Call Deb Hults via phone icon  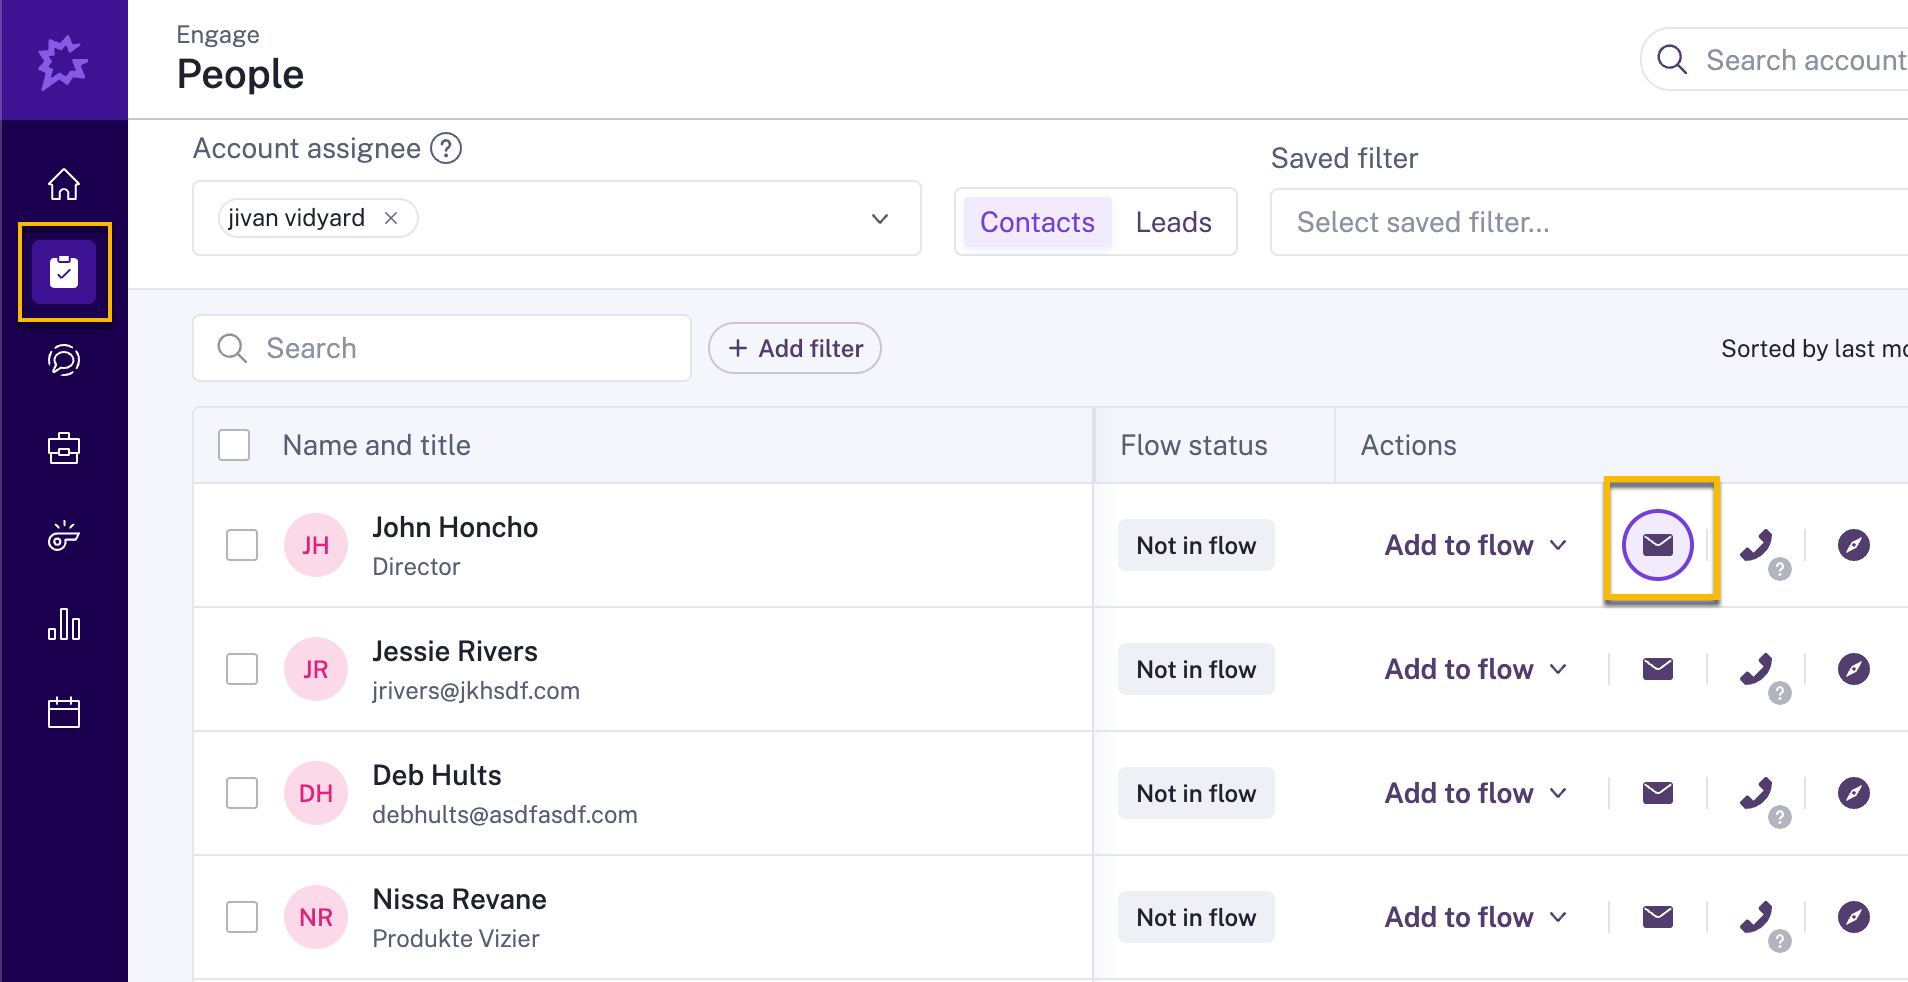pyautogui.click(x=1756, y=793)
